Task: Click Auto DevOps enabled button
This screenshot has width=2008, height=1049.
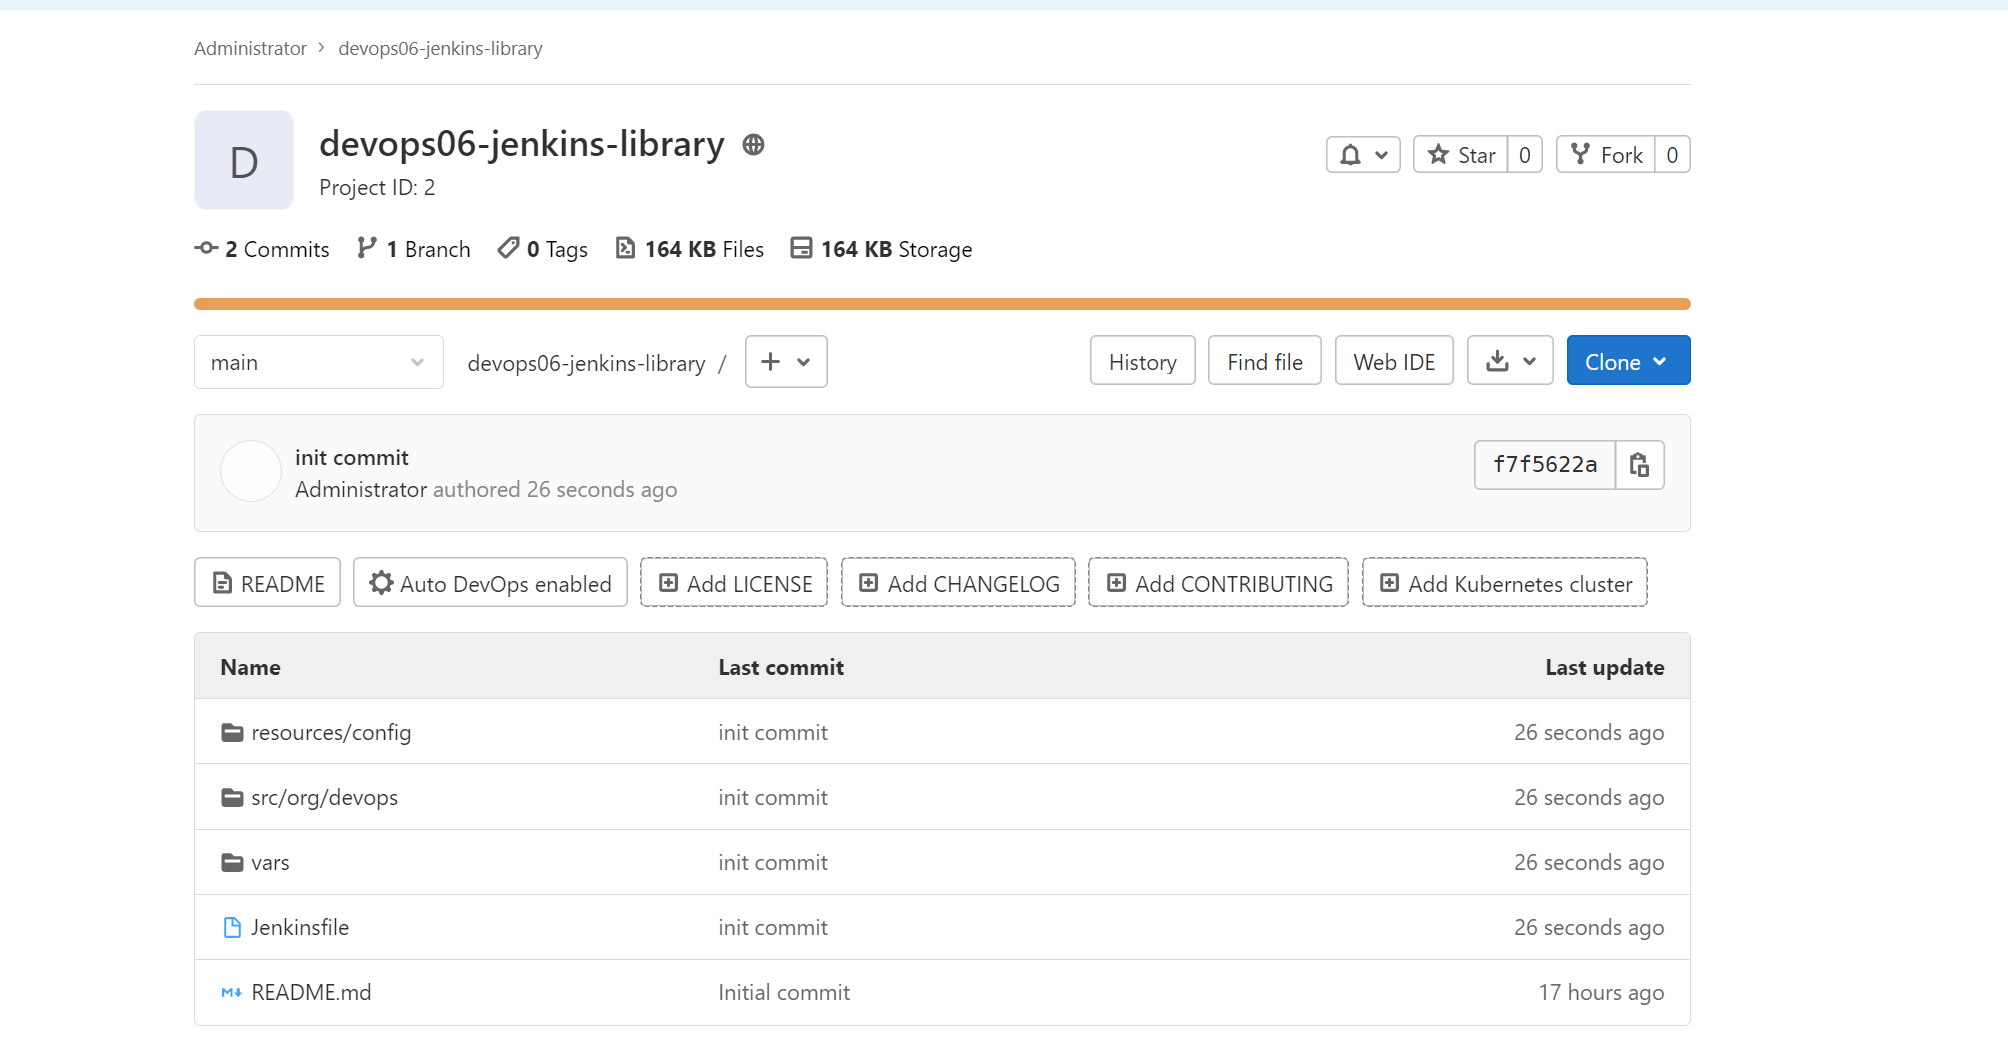Action: (490, 583)
